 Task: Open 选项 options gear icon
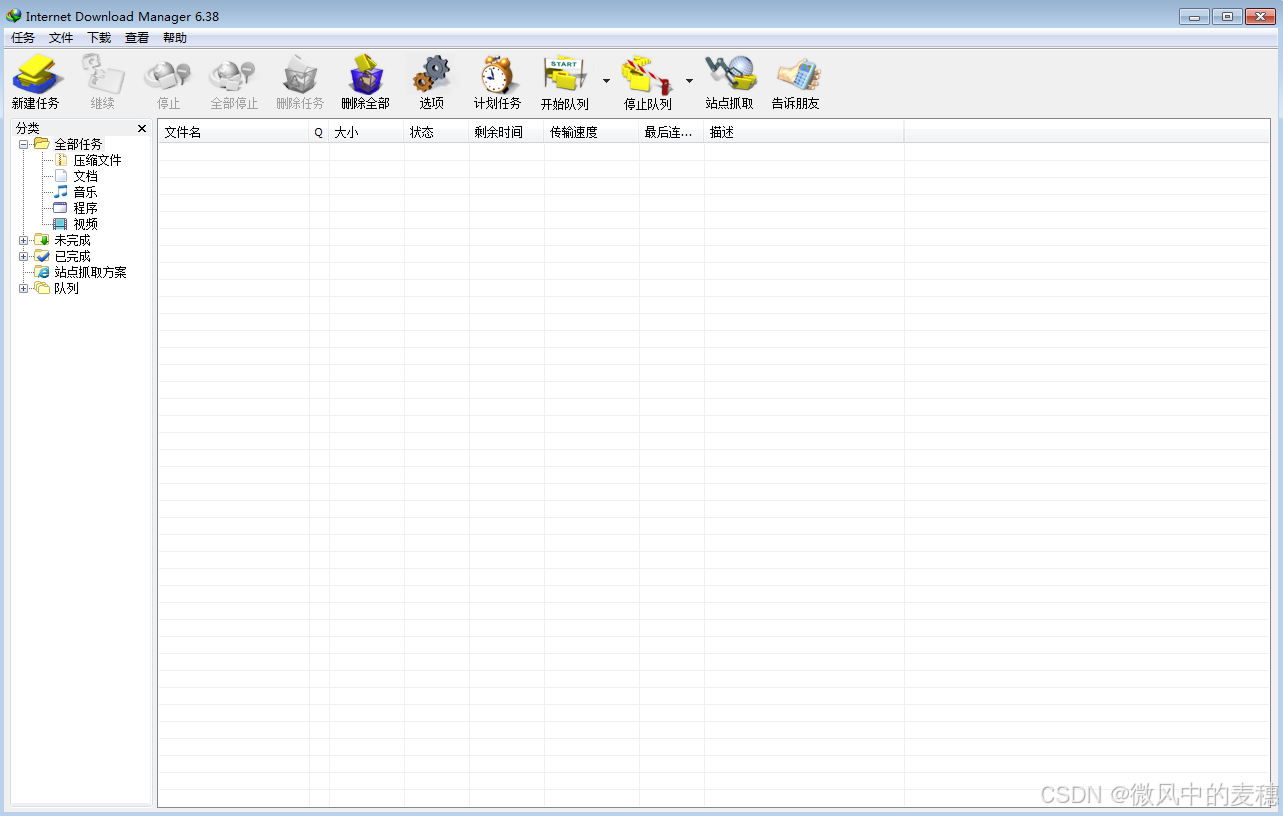click(432, 75)
